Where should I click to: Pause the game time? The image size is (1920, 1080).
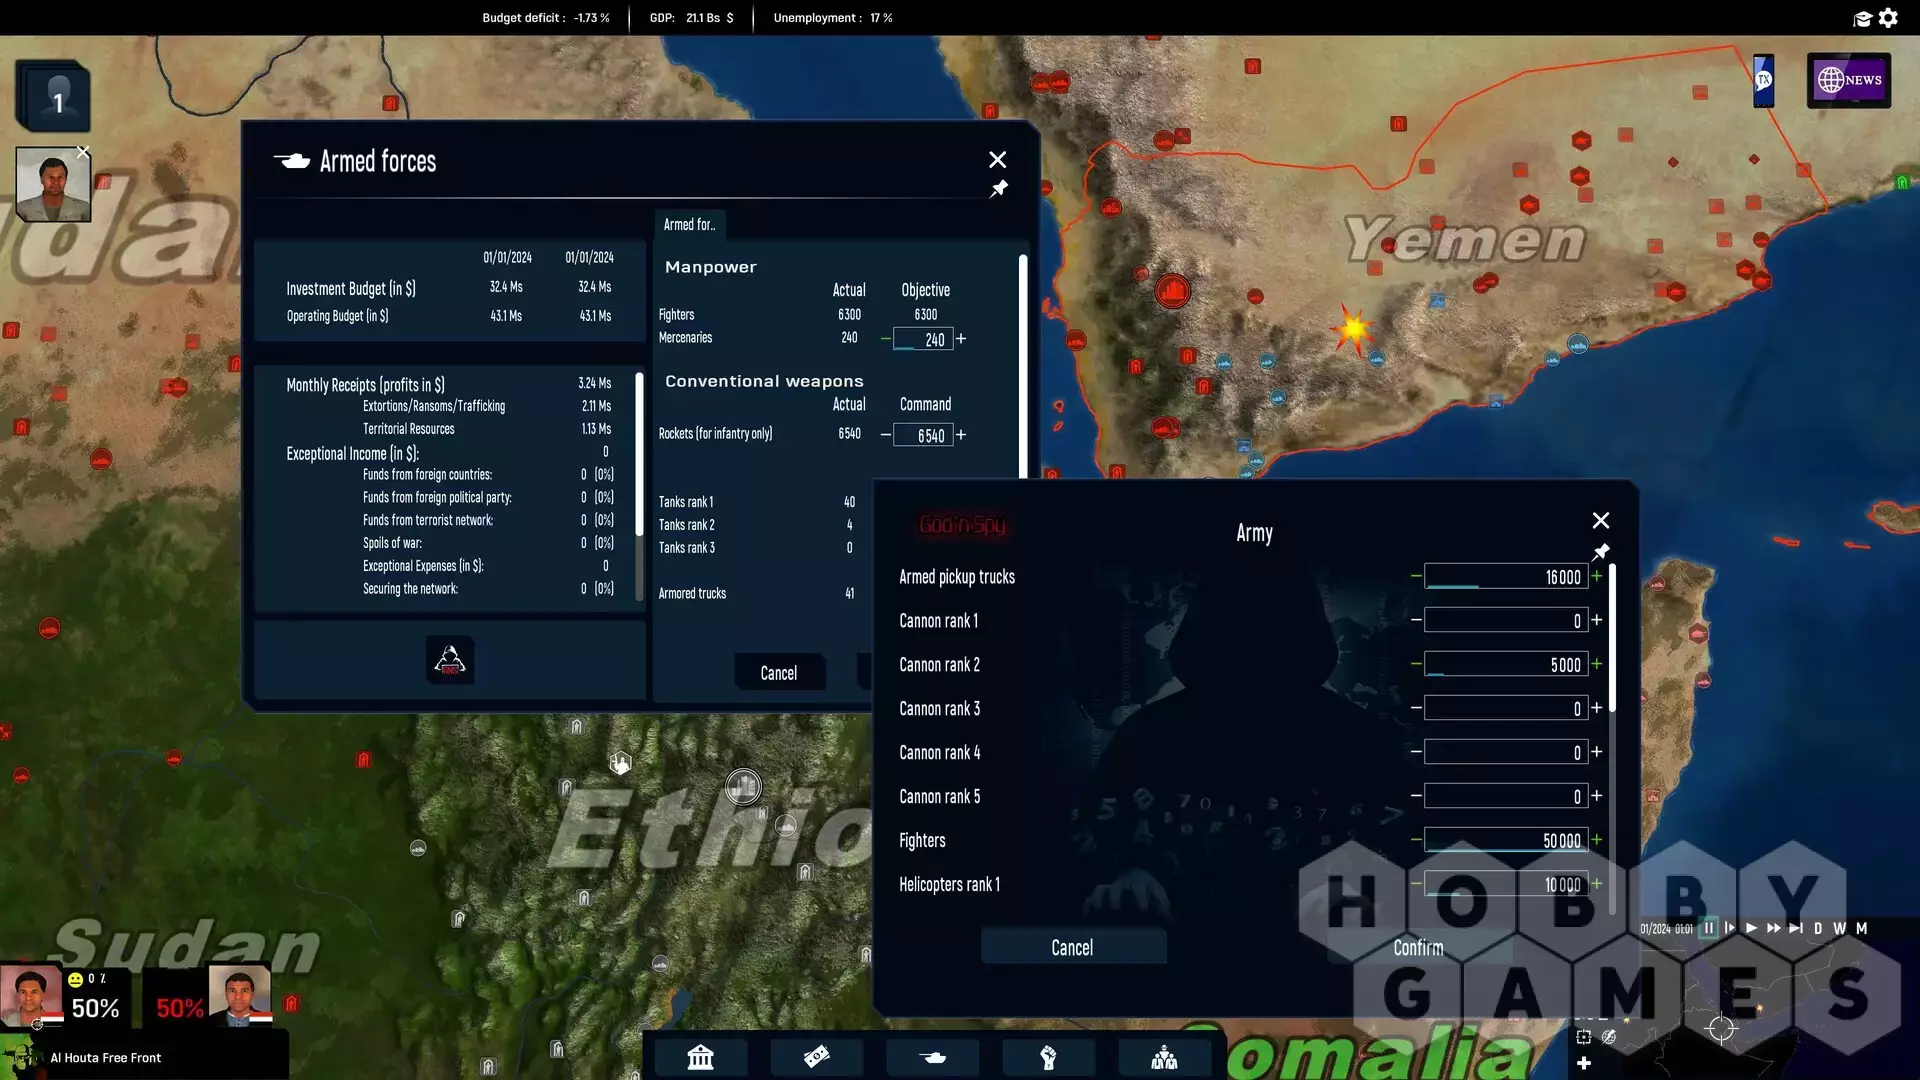pos(1709,928)
